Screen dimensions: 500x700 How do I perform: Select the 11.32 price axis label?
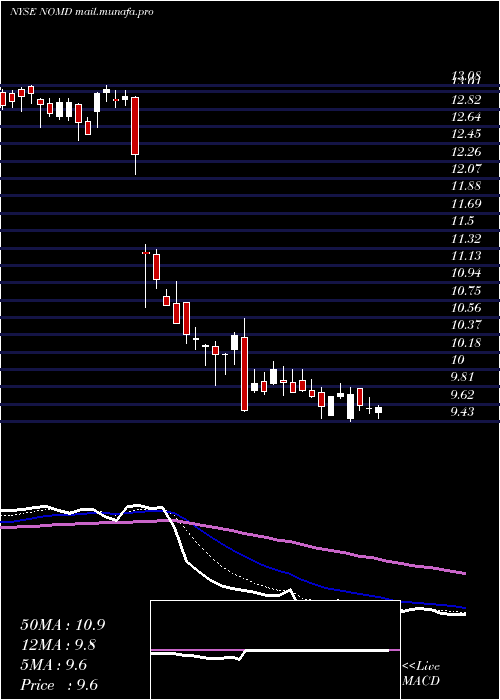[x=466, y=238]
